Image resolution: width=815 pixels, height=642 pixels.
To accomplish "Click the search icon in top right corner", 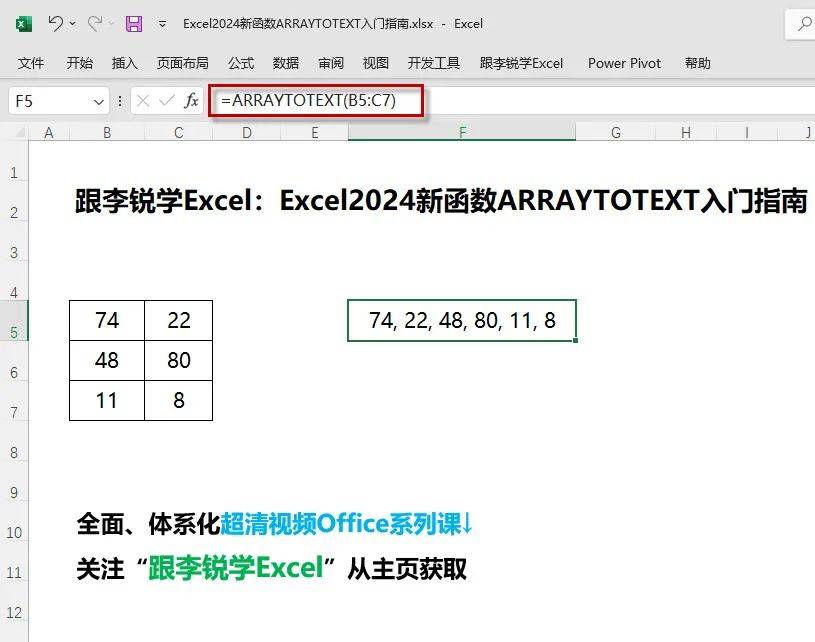I will [x=804, y=24].
